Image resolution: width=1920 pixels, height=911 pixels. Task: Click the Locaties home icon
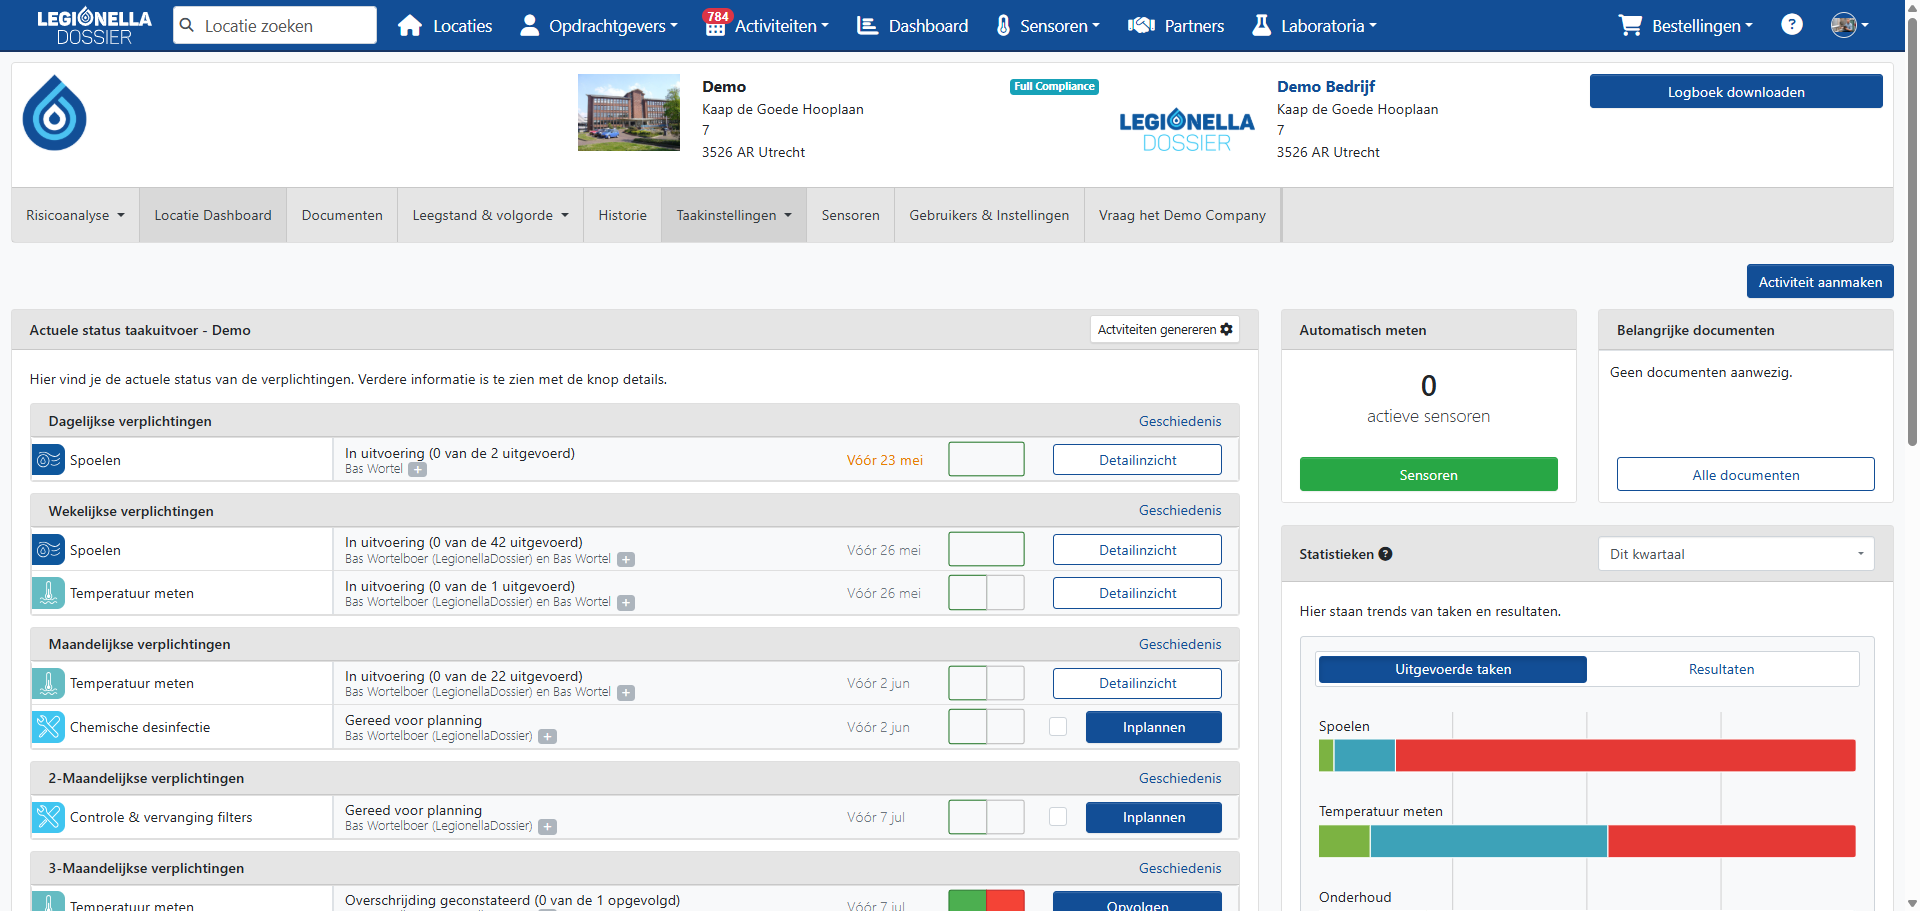(x=410, y=26)
